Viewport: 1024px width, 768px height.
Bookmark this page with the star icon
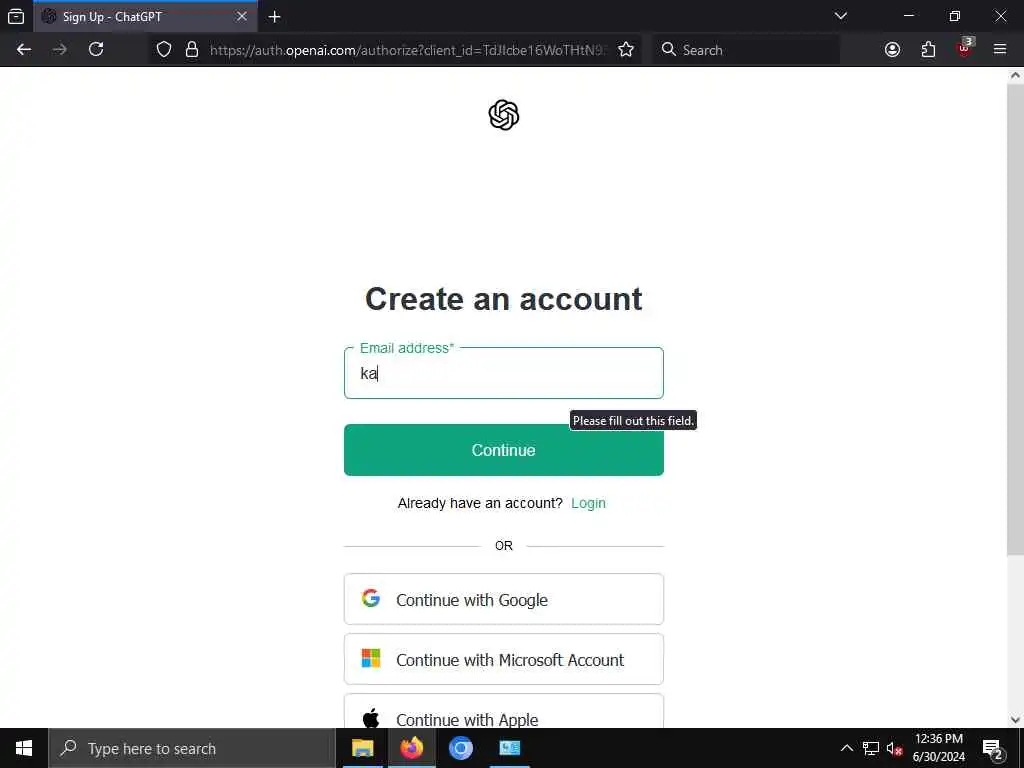[626, 50]
